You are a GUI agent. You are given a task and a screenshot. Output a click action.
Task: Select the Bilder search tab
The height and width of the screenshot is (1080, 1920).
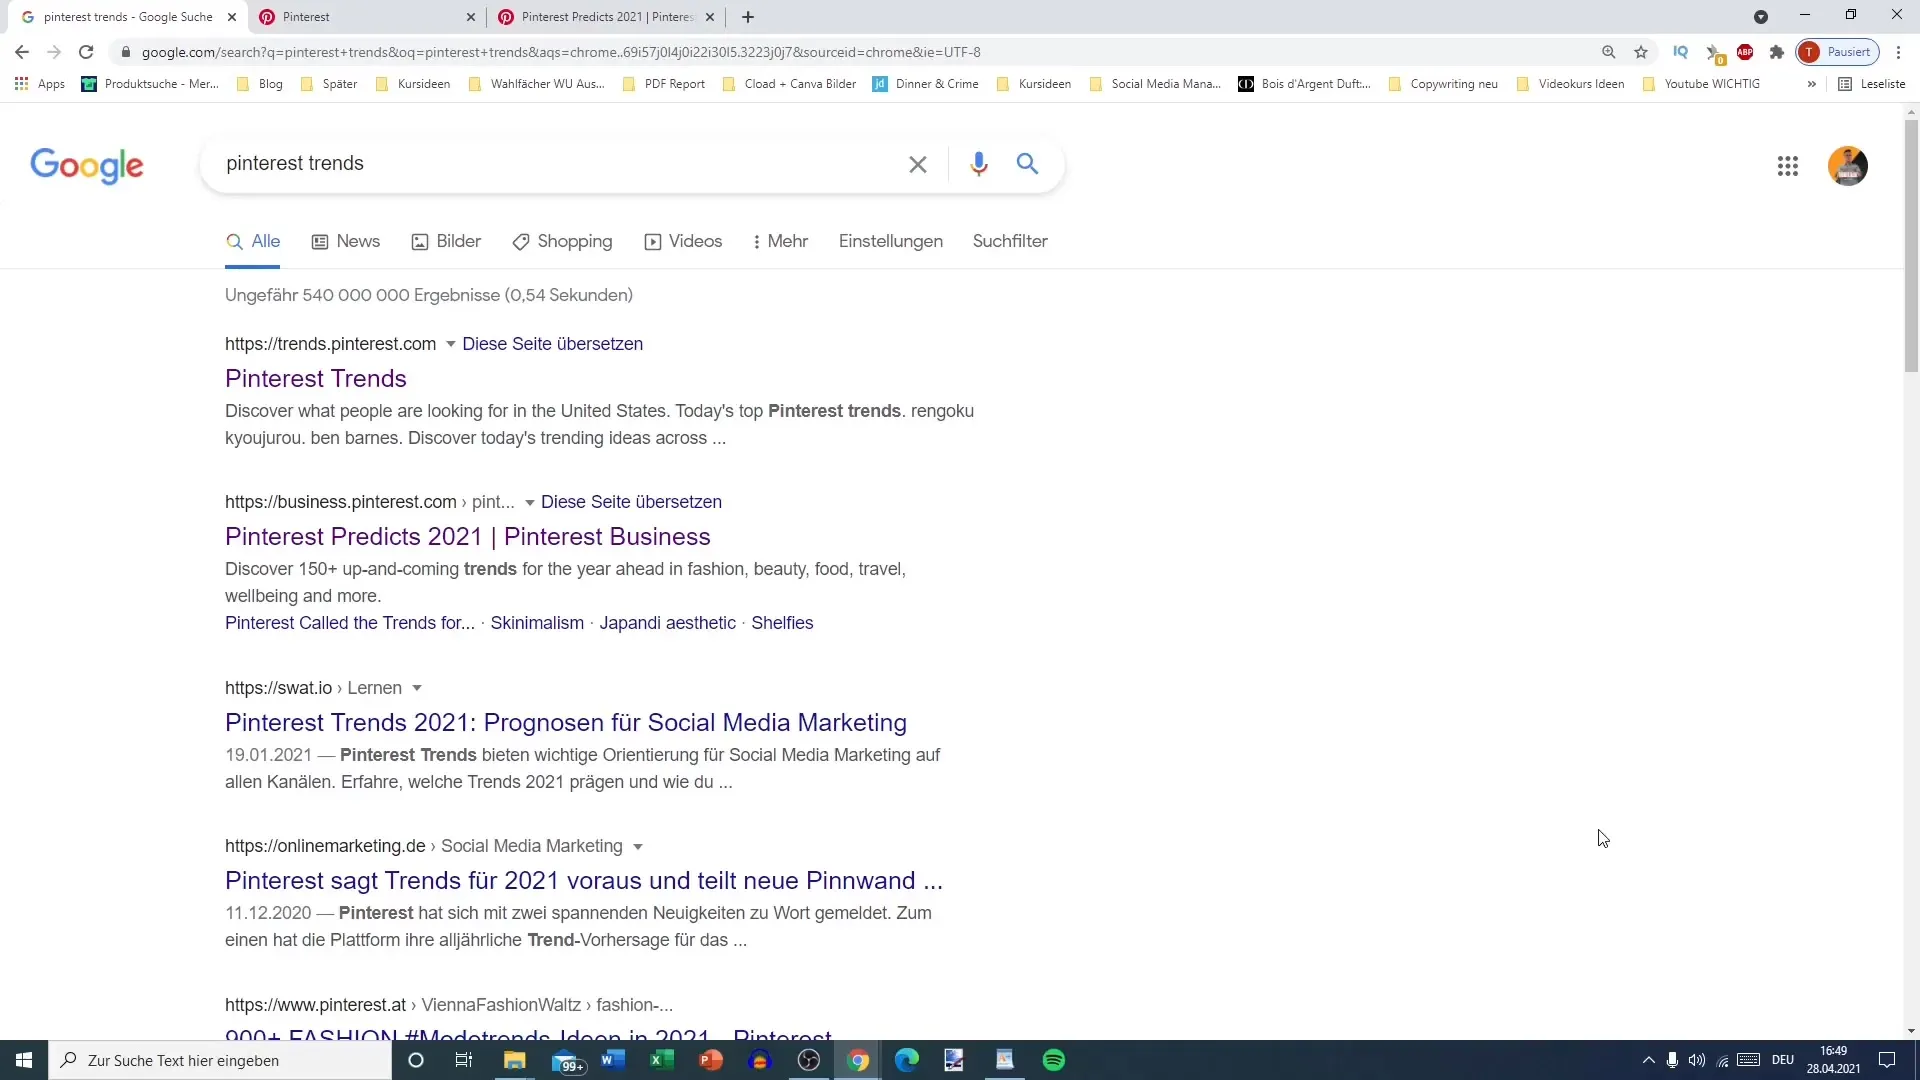[460, 241]
